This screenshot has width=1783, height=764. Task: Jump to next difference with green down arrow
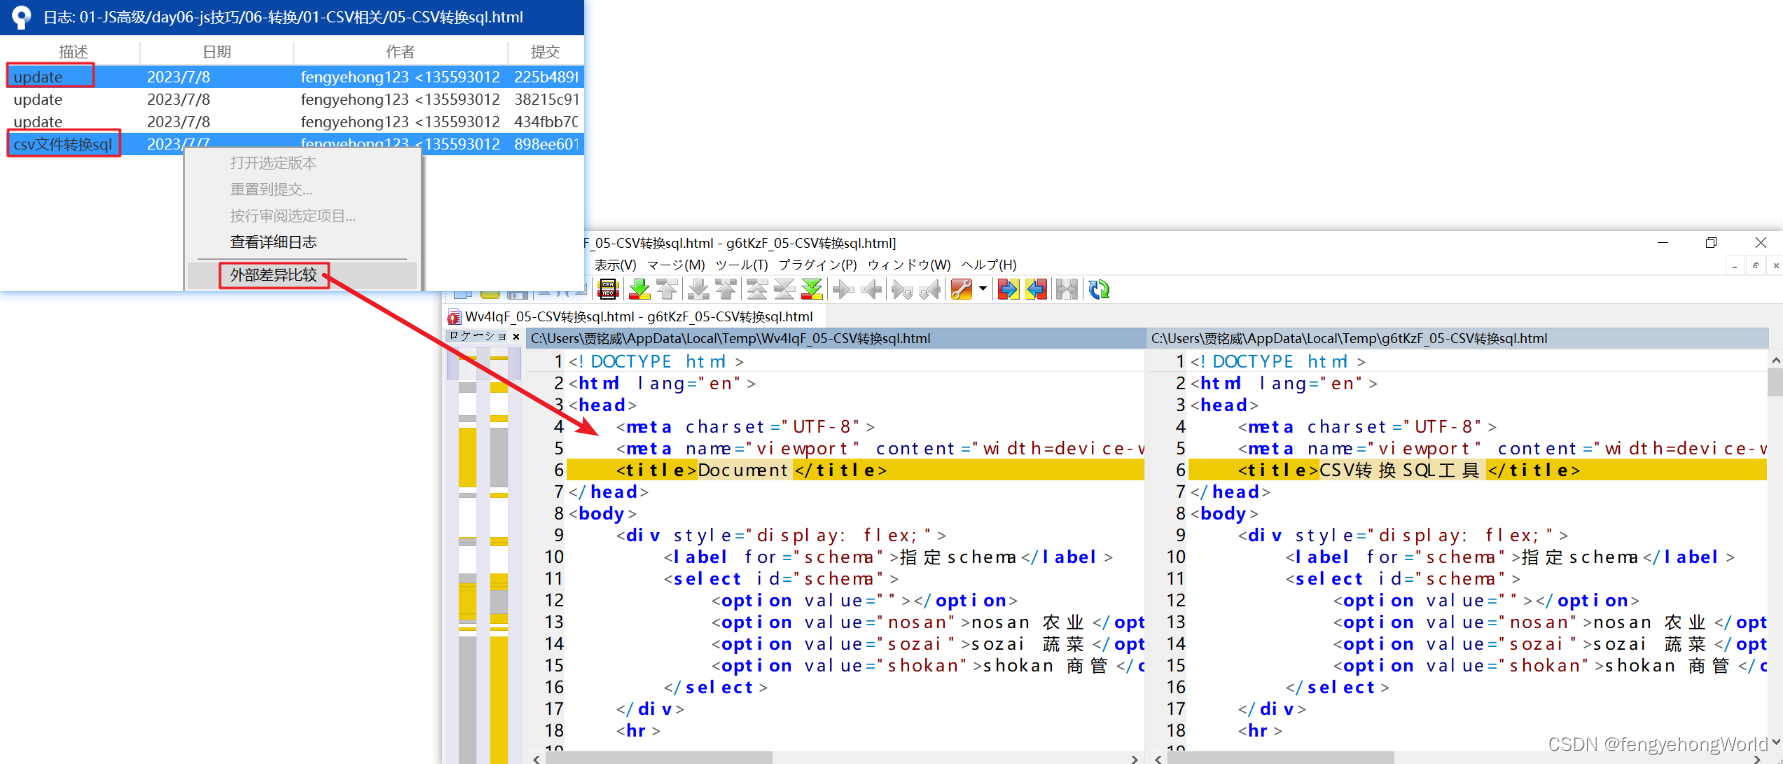[x=639, y=290]
